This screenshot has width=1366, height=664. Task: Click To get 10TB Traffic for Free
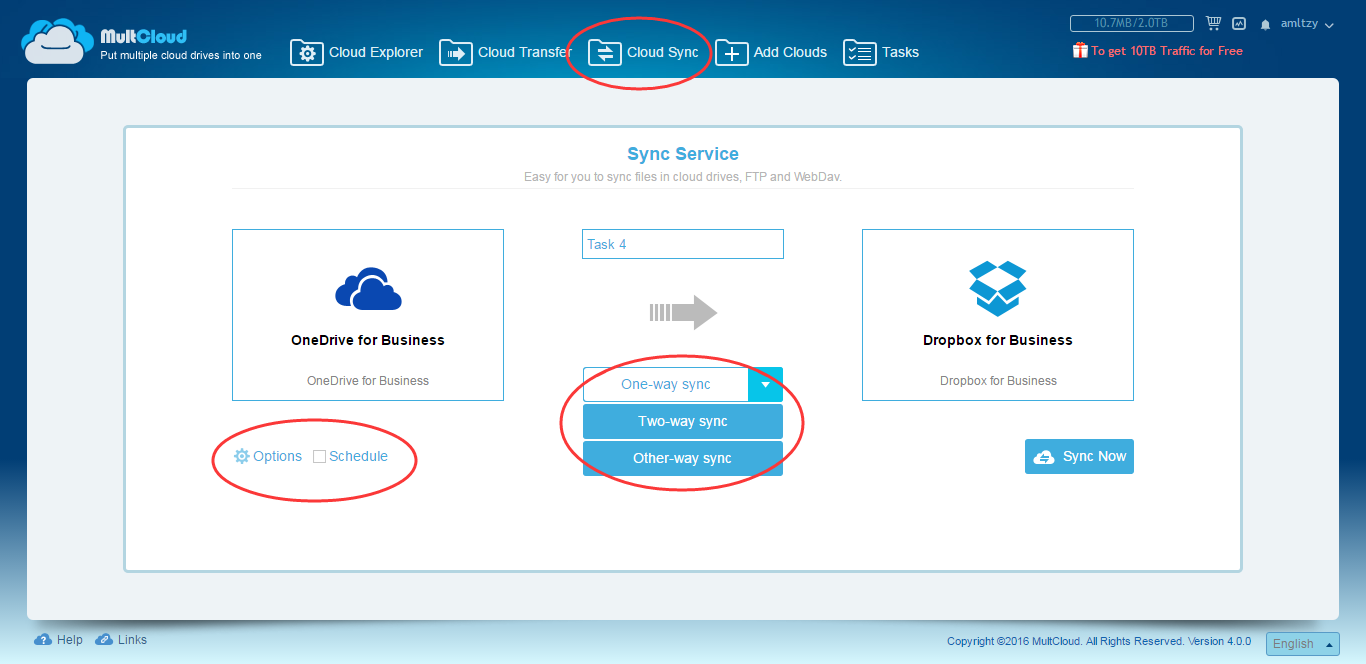click(1167, 51)
